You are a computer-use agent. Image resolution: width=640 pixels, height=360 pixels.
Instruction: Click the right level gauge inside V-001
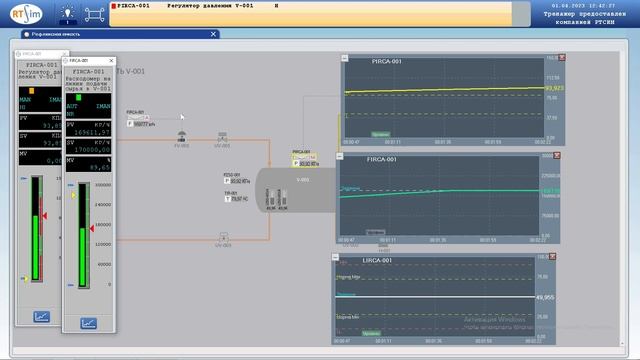point(282,199)
